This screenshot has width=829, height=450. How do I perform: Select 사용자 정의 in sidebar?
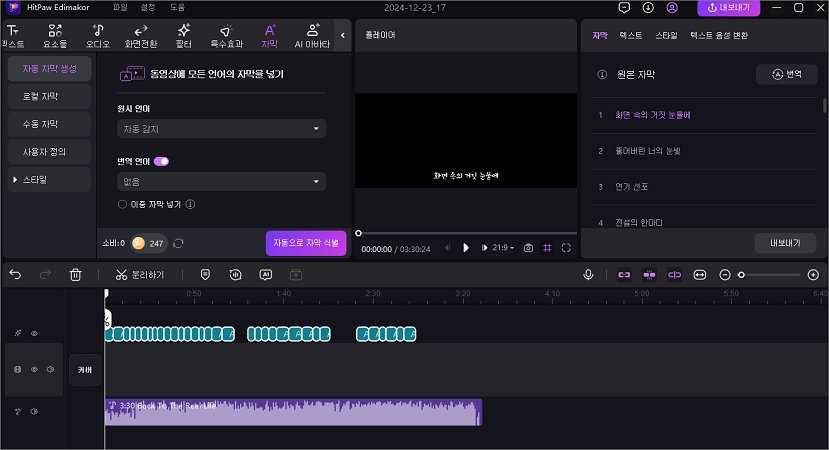tap(49, 152)
